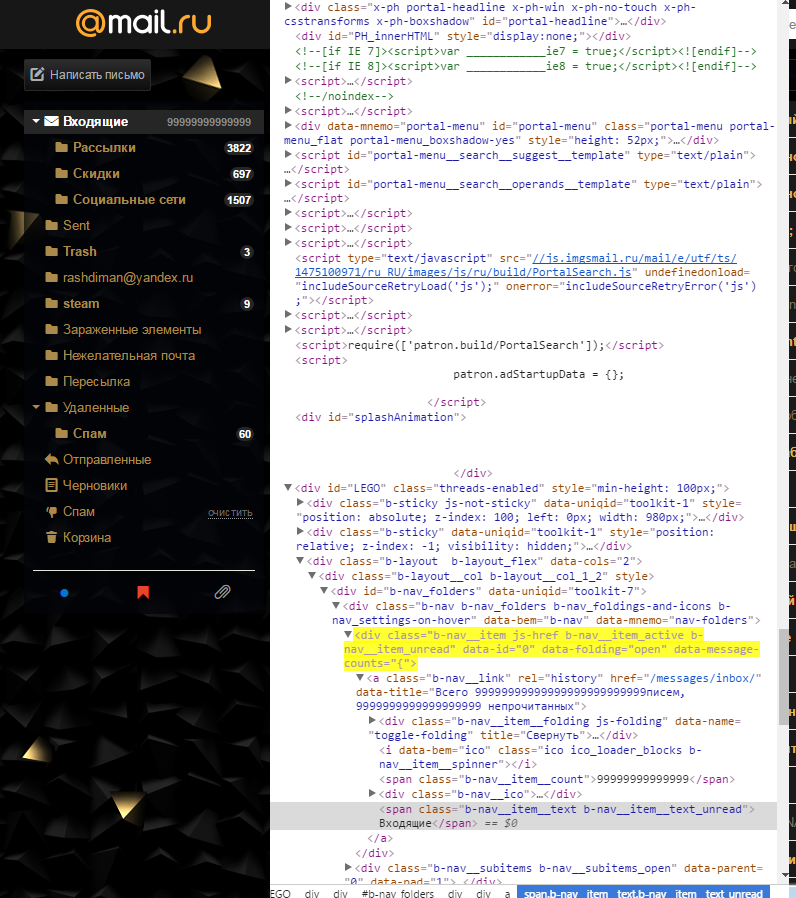Viewport: 796px width, 898px height.
Task: Click the Корзина trash bin icon
Action: click(x=52, y=537)
